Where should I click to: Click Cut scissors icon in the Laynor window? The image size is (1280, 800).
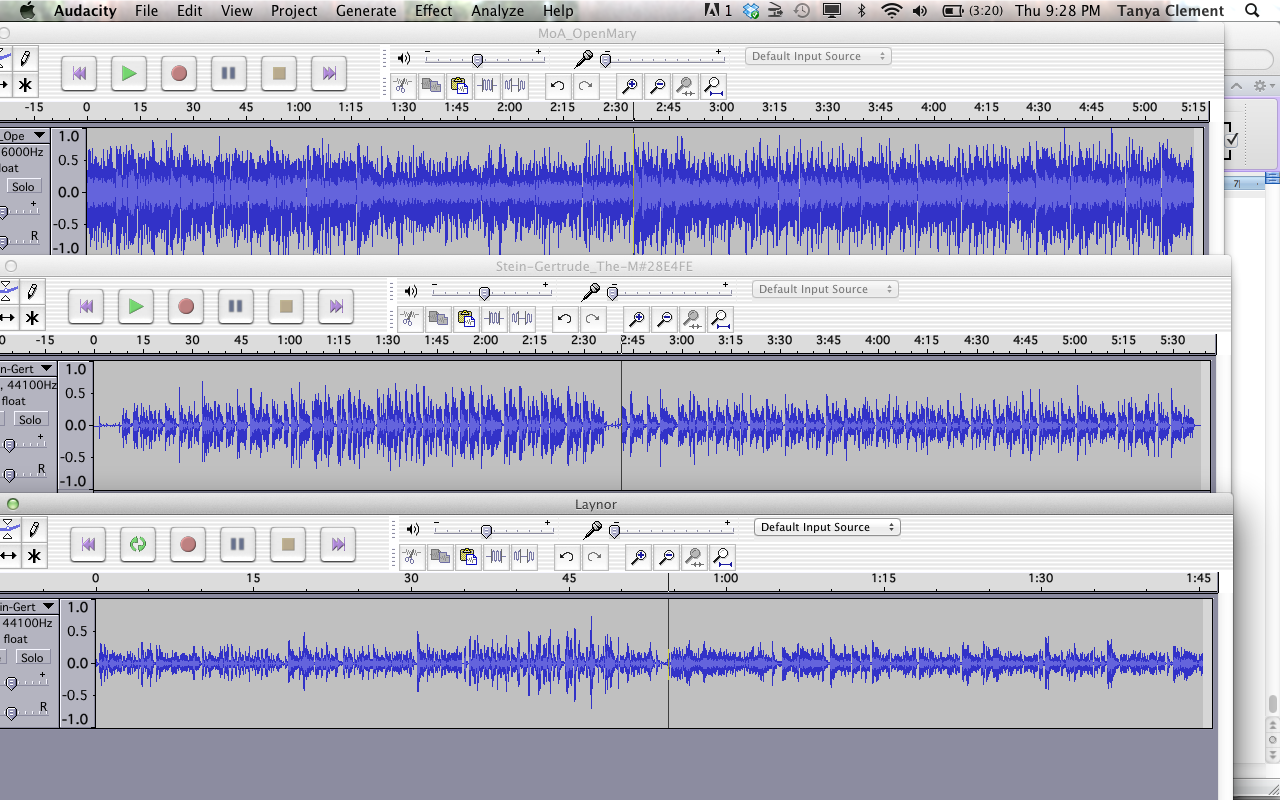point(411,557)
